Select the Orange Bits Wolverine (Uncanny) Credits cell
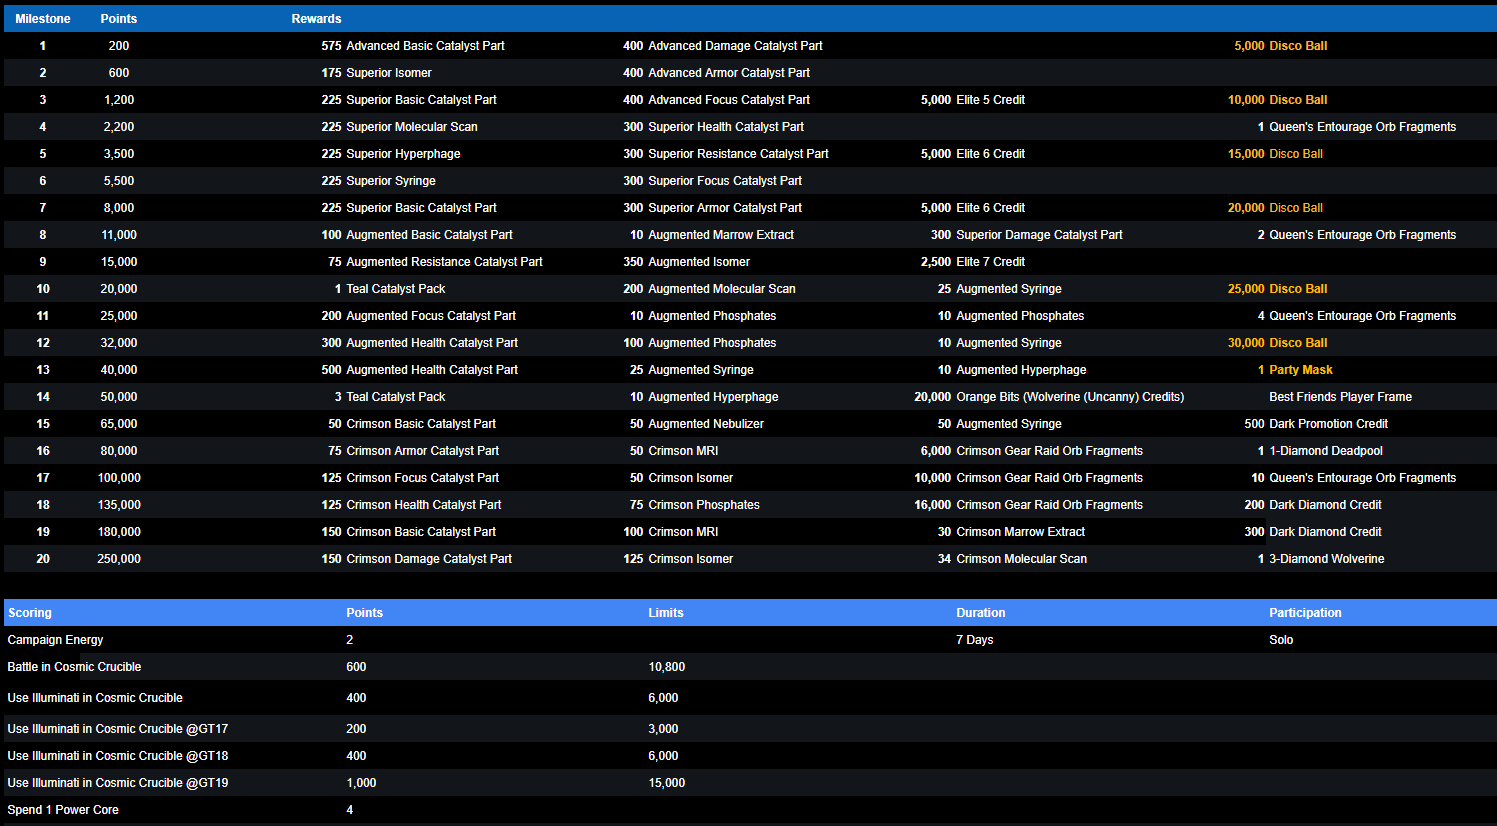The height and width of the screenshot is (826, 1497). [x=1069, y=397]
